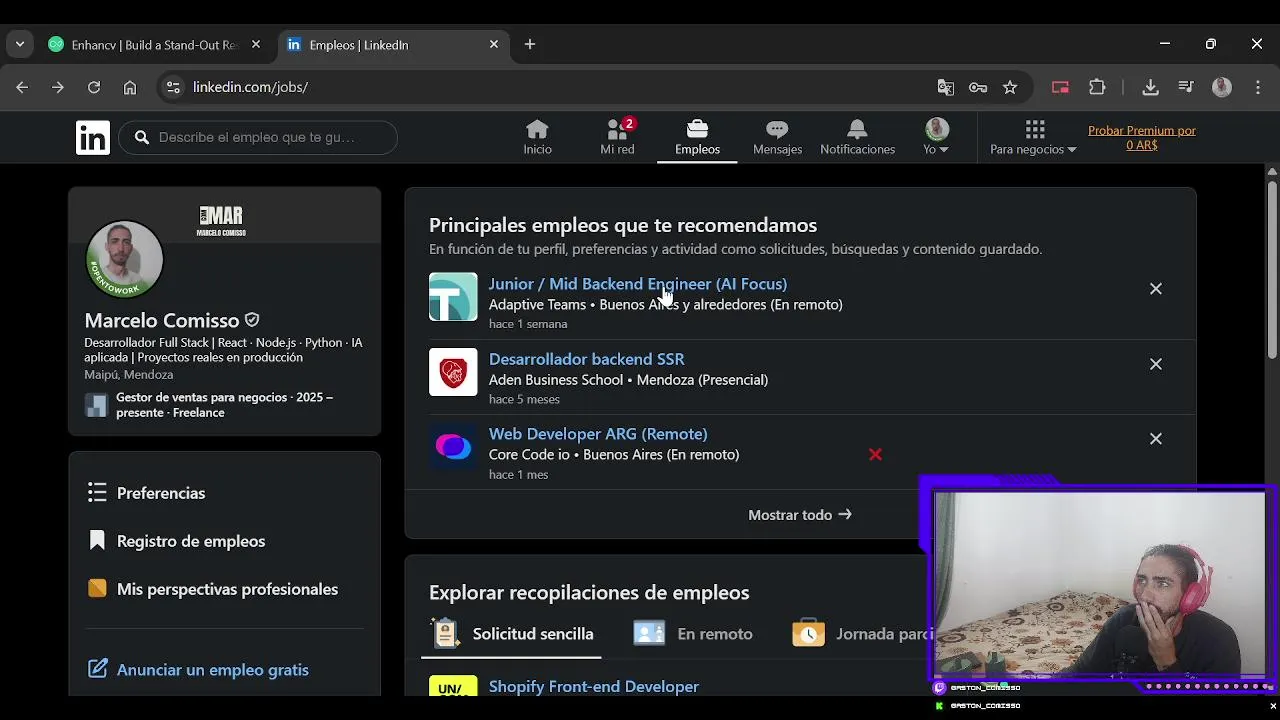The image size is (1280, 720).
Task: View site information for linkedin.com
Action: (x=173, y=87)
